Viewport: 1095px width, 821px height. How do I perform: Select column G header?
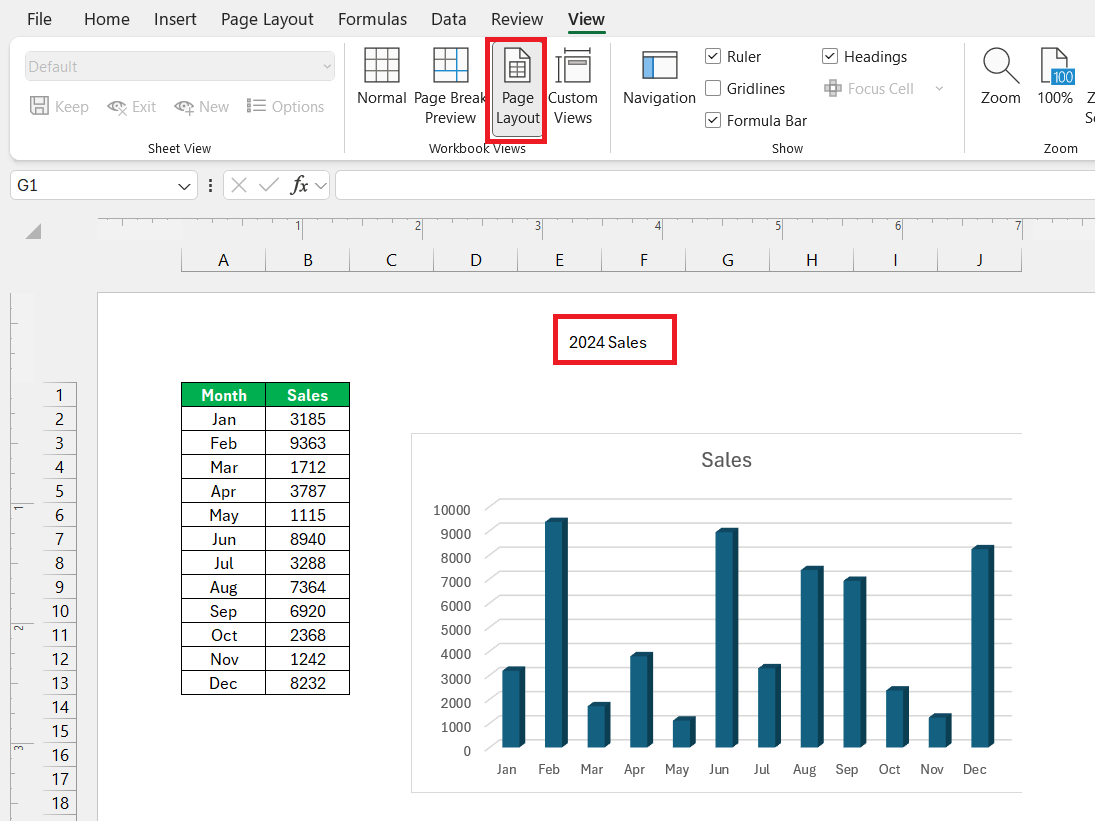click(728, 260)
